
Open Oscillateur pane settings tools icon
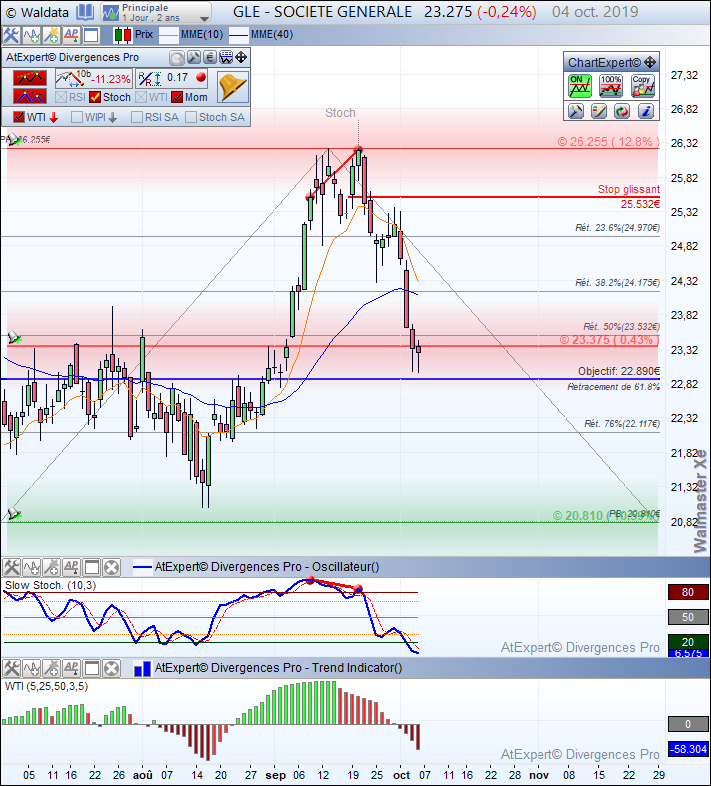[11, 567]
